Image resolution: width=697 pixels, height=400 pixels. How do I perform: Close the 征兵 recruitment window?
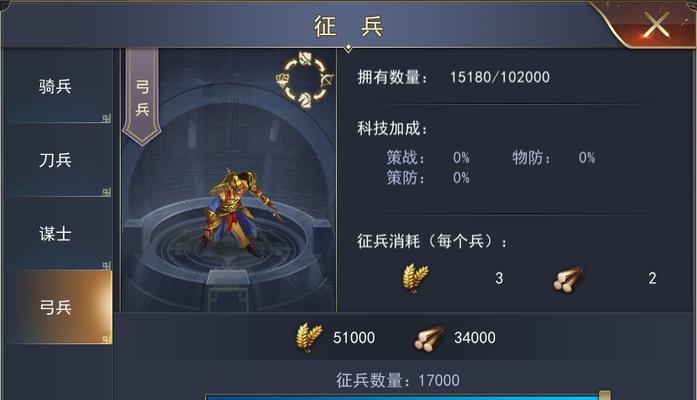click(x=656, y=25)
